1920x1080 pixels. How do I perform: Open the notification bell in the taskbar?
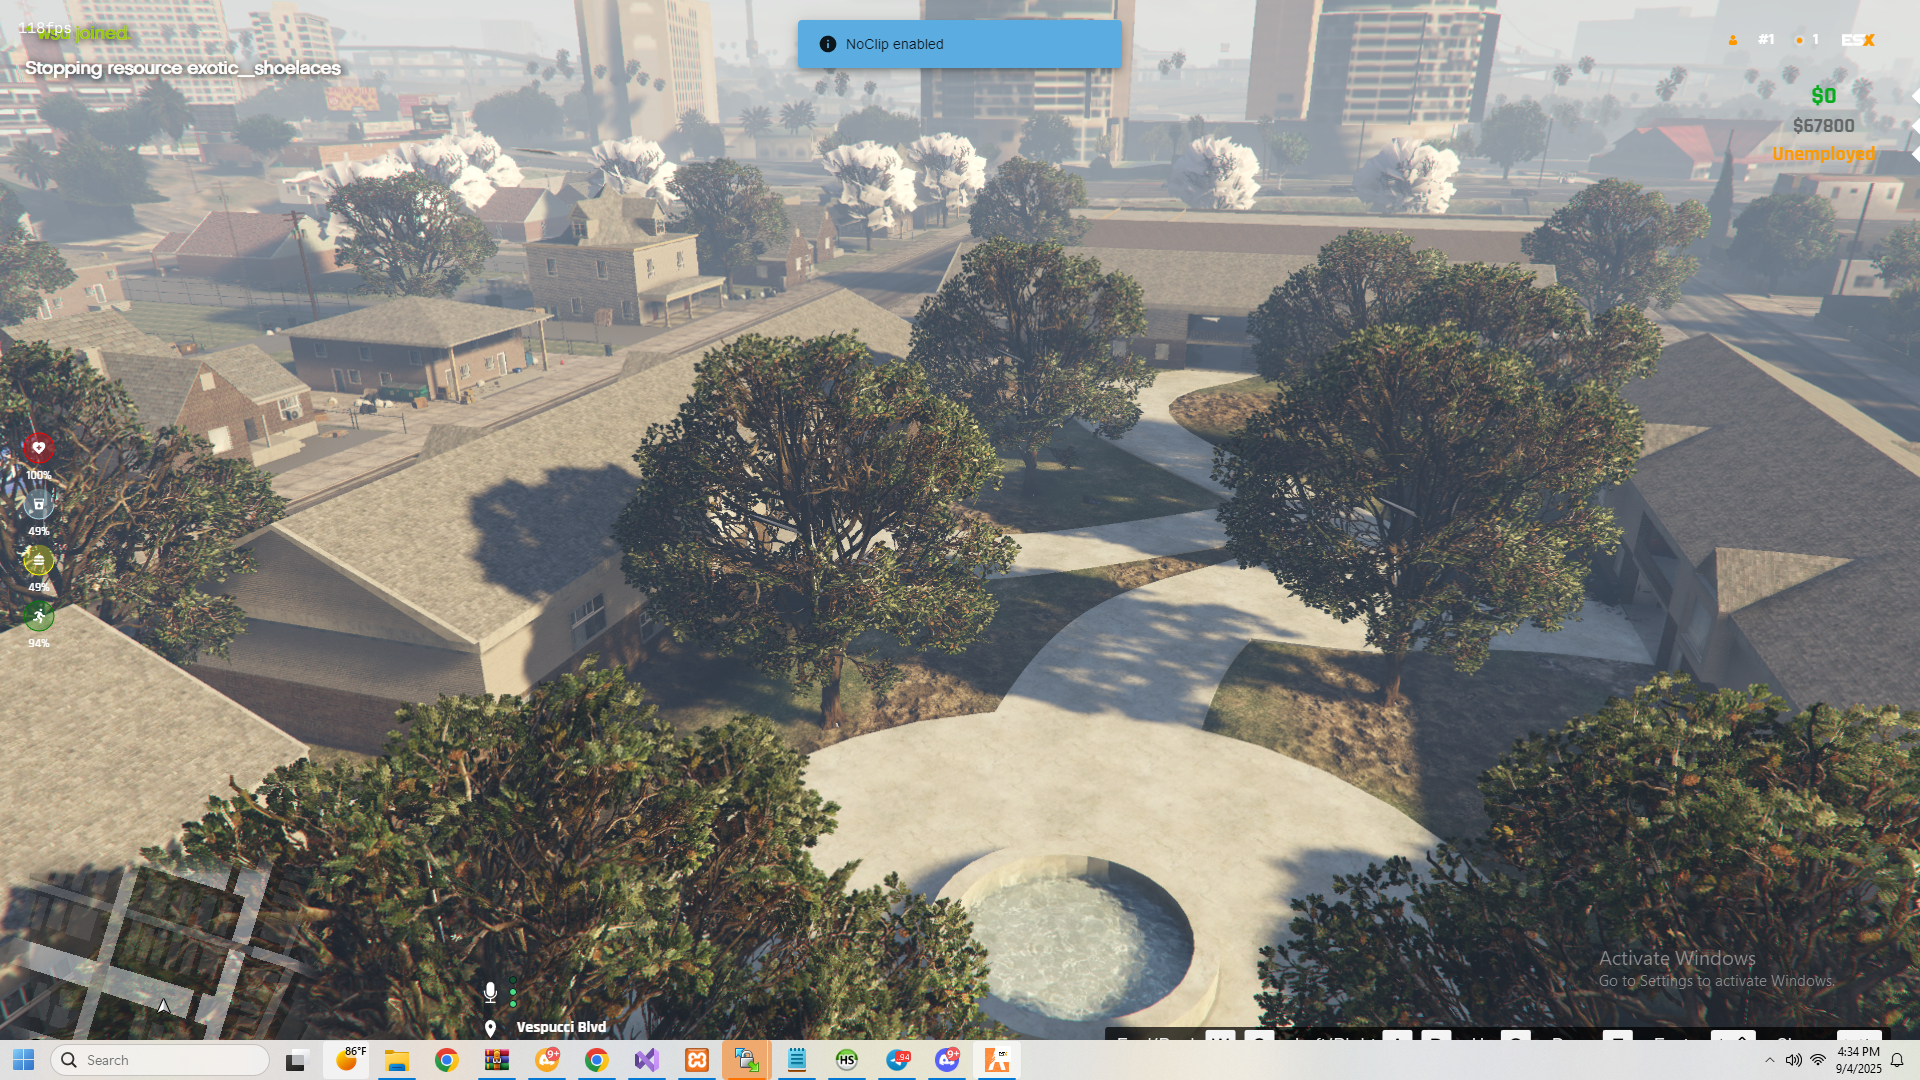coord(1897,1060)
